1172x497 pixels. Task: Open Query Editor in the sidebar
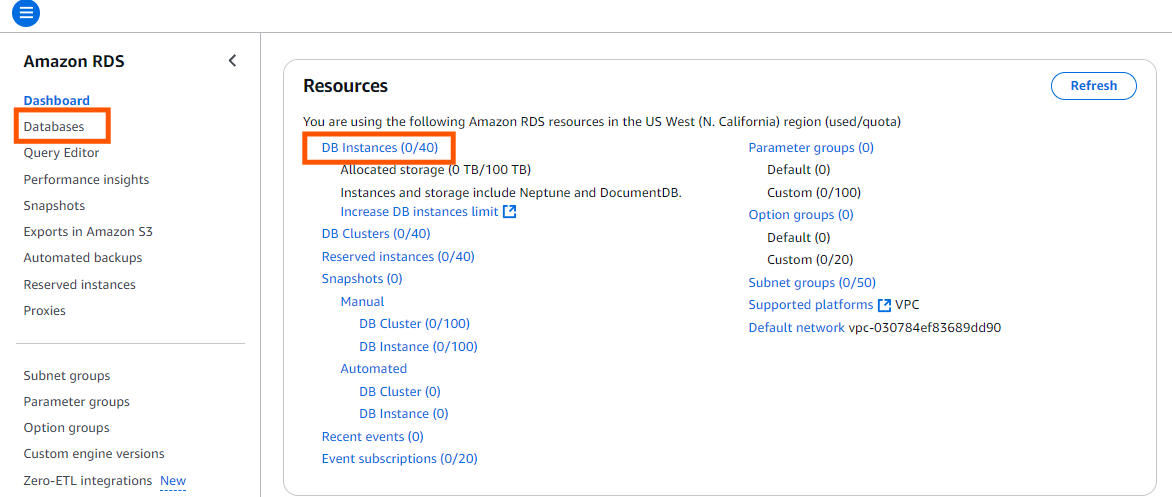tap(61, 153)
